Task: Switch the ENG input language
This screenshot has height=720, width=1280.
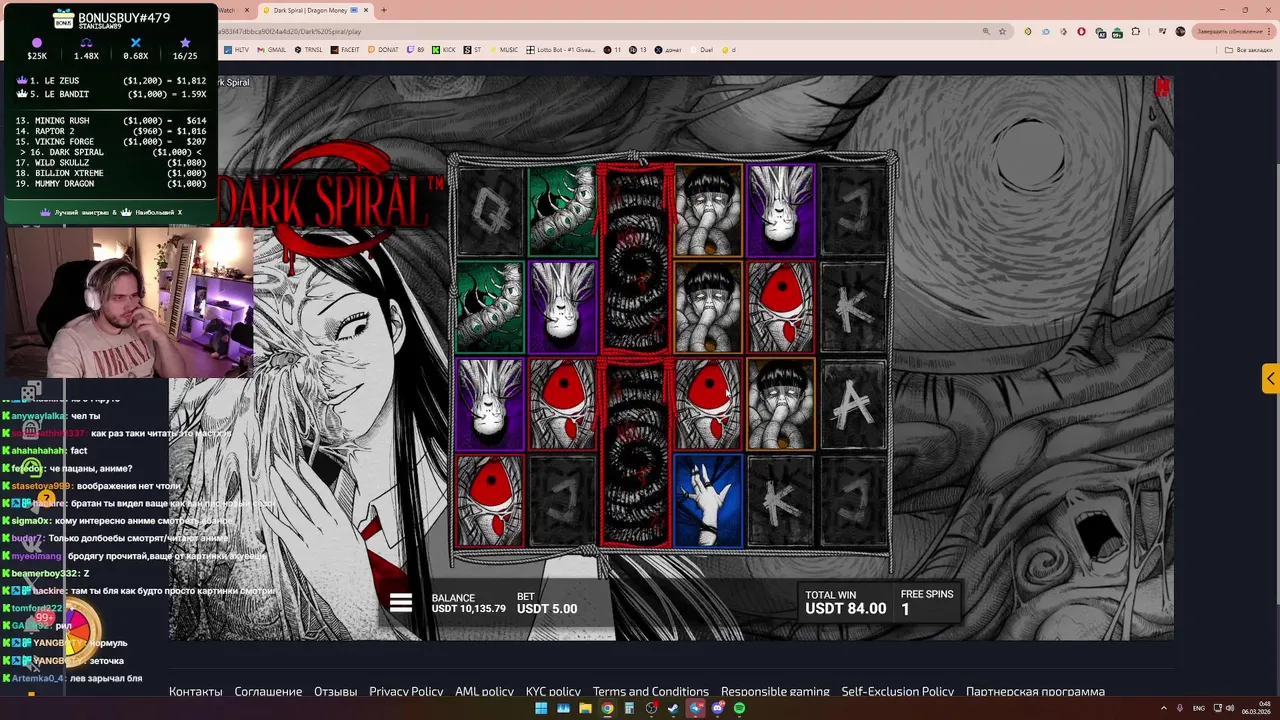Action: [1199, 708]
